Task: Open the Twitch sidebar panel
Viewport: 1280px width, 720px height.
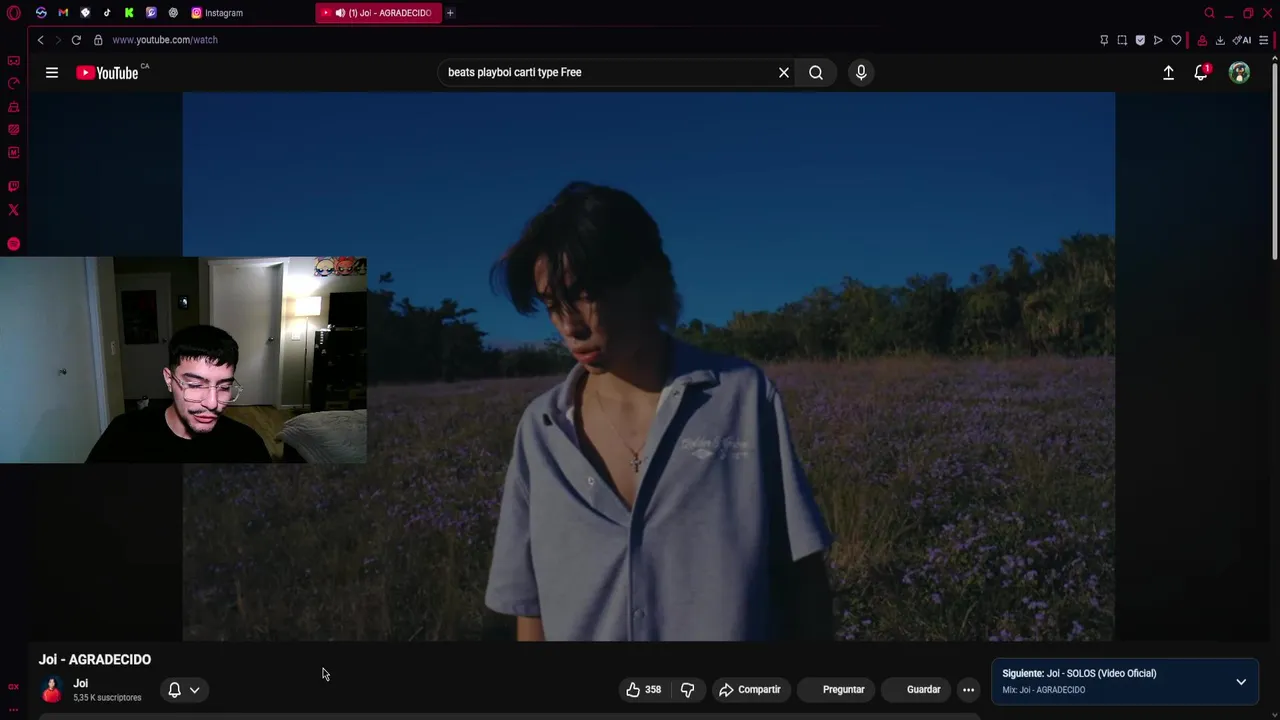Action: click(14, 186)
